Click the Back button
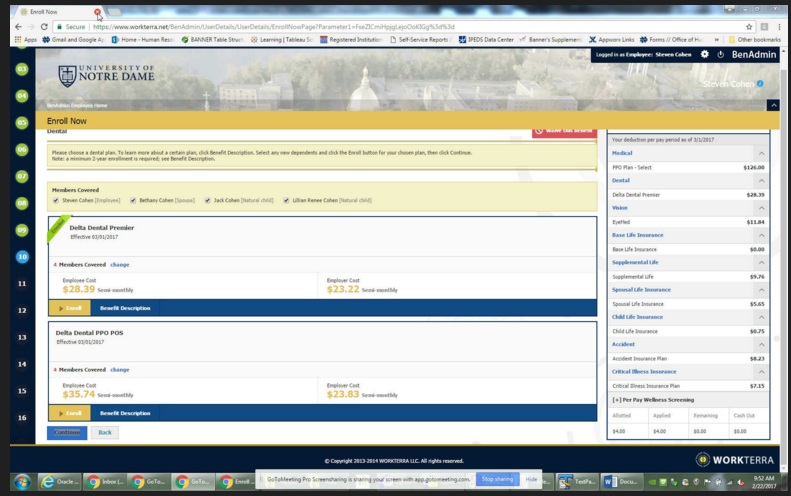 click(x=104, y=432)
